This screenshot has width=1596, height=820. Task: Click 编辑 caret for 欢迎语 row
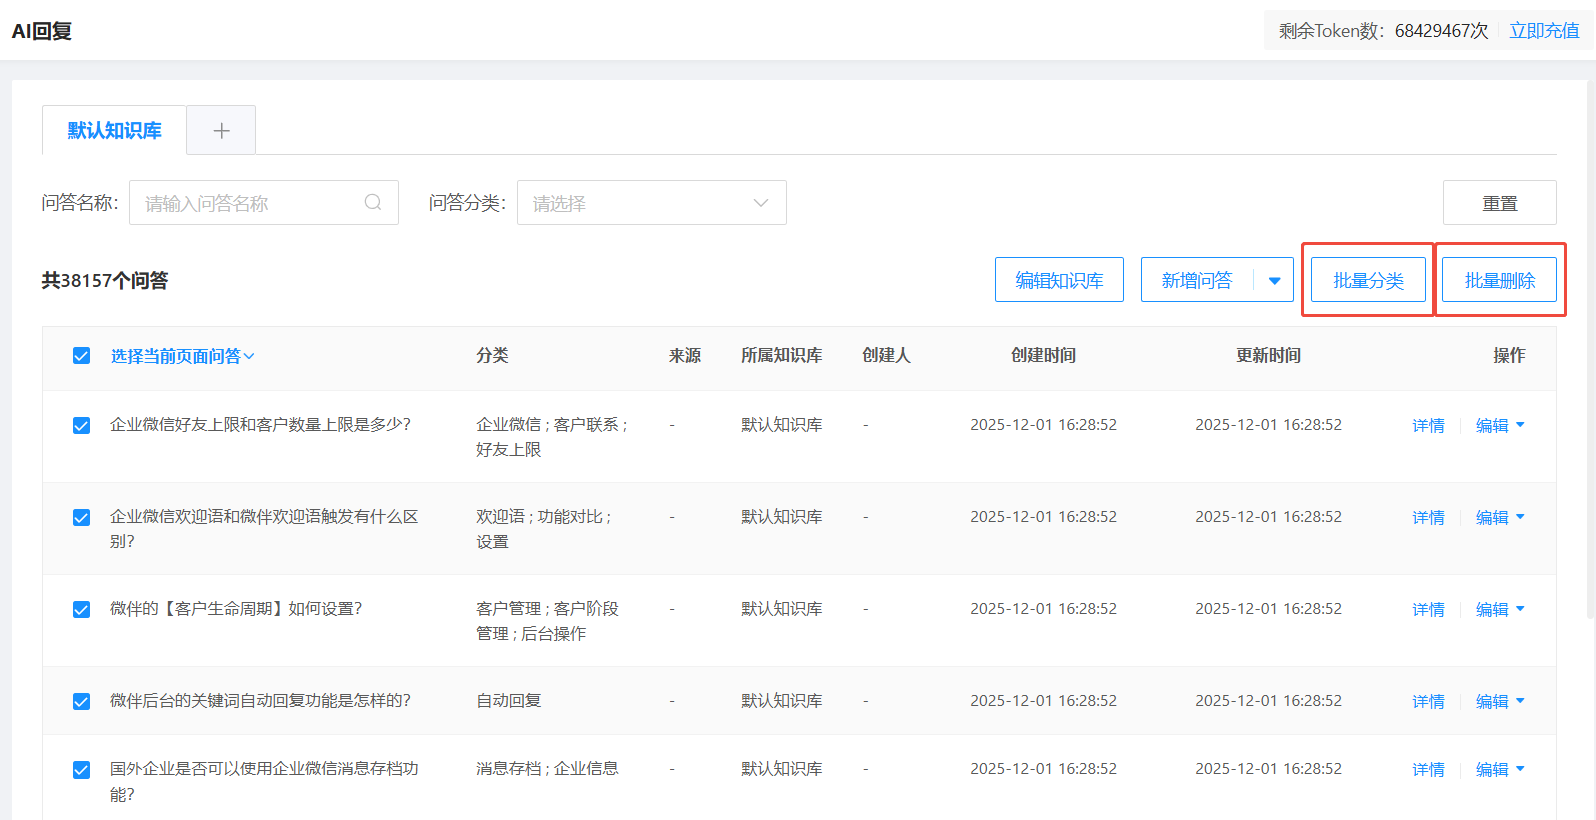point(1520,517)
